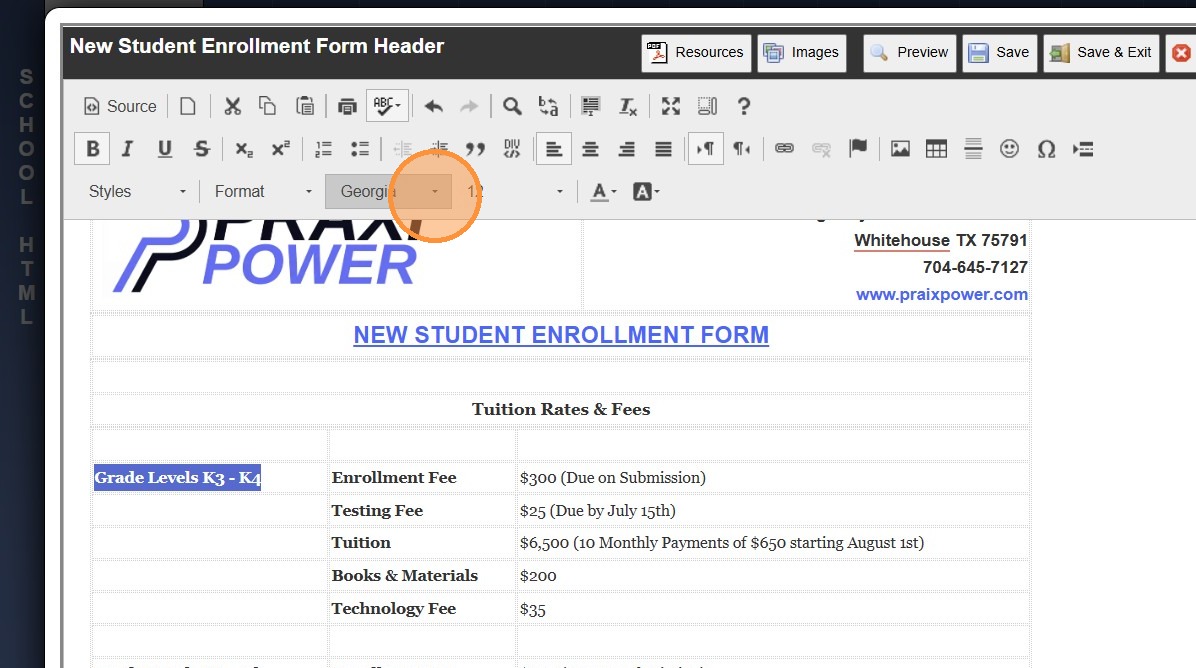This screenshot has width=1196, height=668.
Task: Align text left
Action: point(555,149)
